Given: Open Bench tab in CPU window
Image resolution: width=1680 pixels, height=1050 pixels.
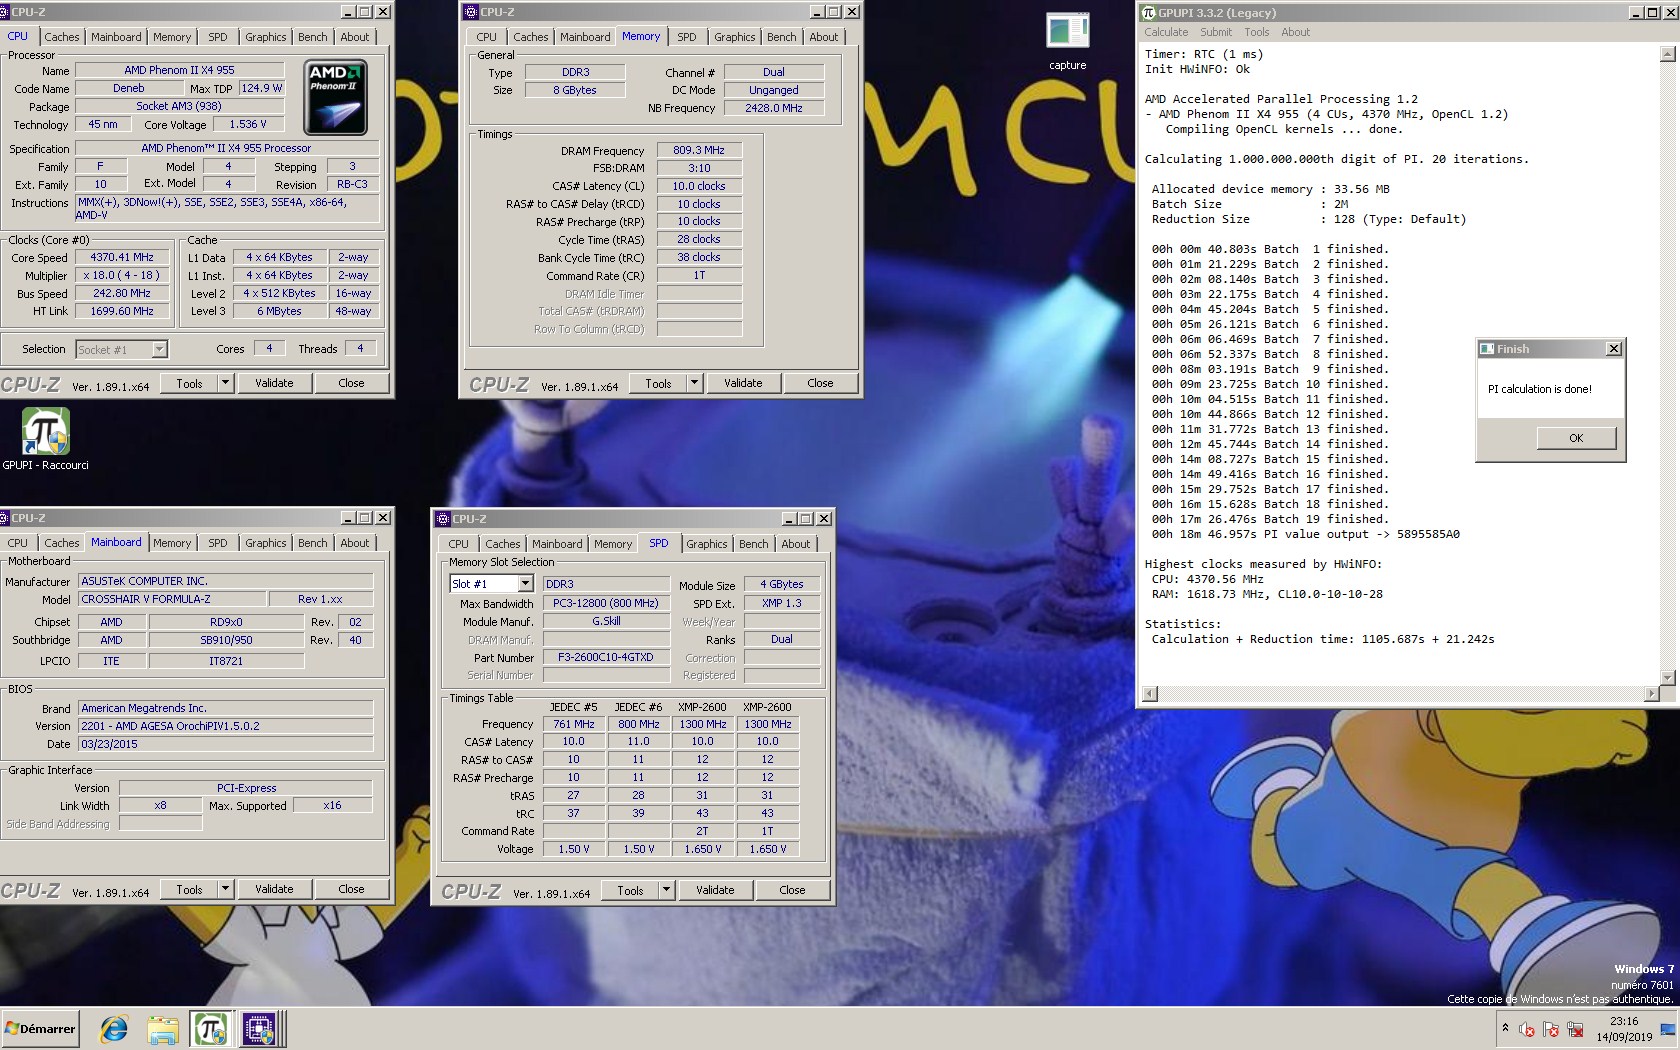Looking at the screenshot, I should click(x=313, y=37).
